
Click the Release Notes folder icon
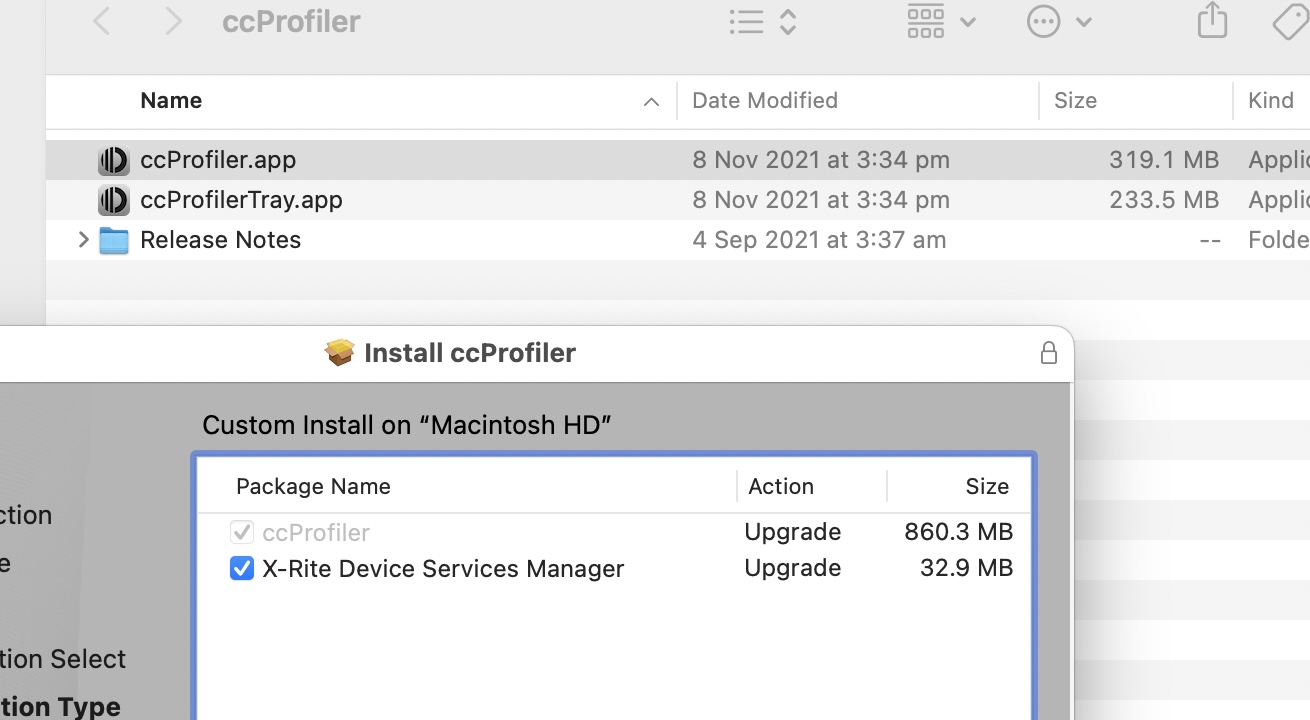click(x=114, y=241)
